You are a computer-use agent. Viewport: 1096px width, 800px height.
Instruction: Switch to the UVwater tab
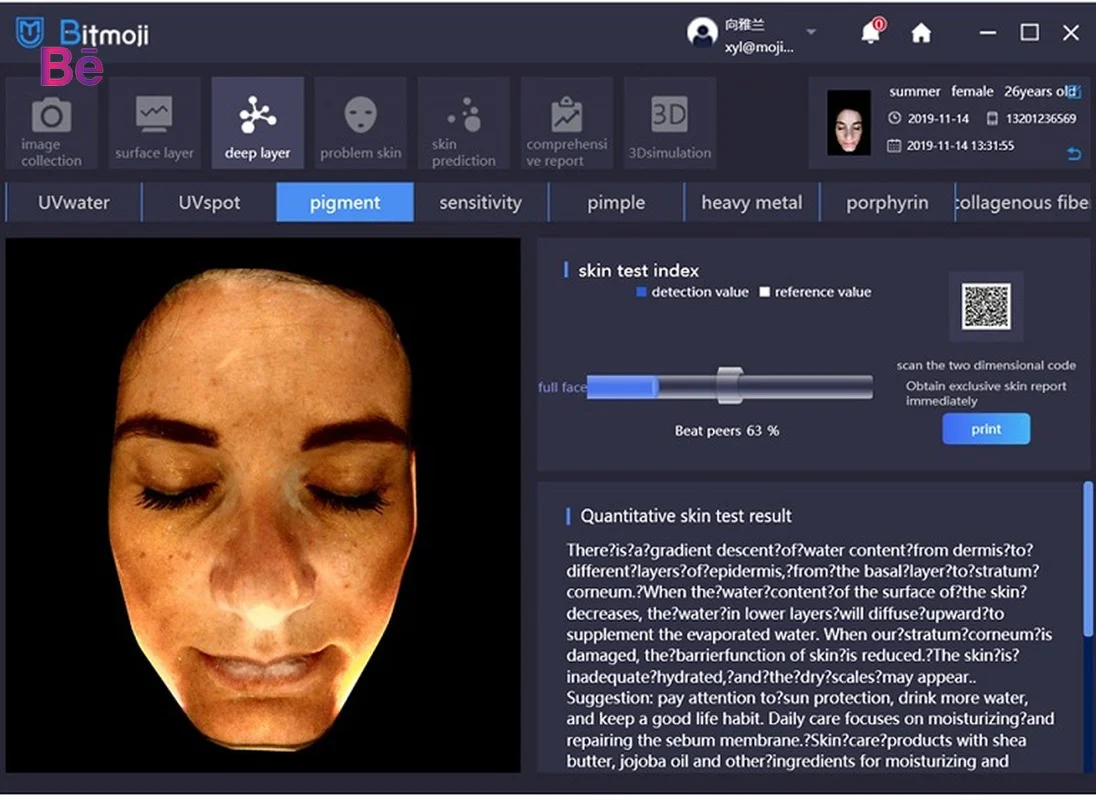[x=74, y=202]
